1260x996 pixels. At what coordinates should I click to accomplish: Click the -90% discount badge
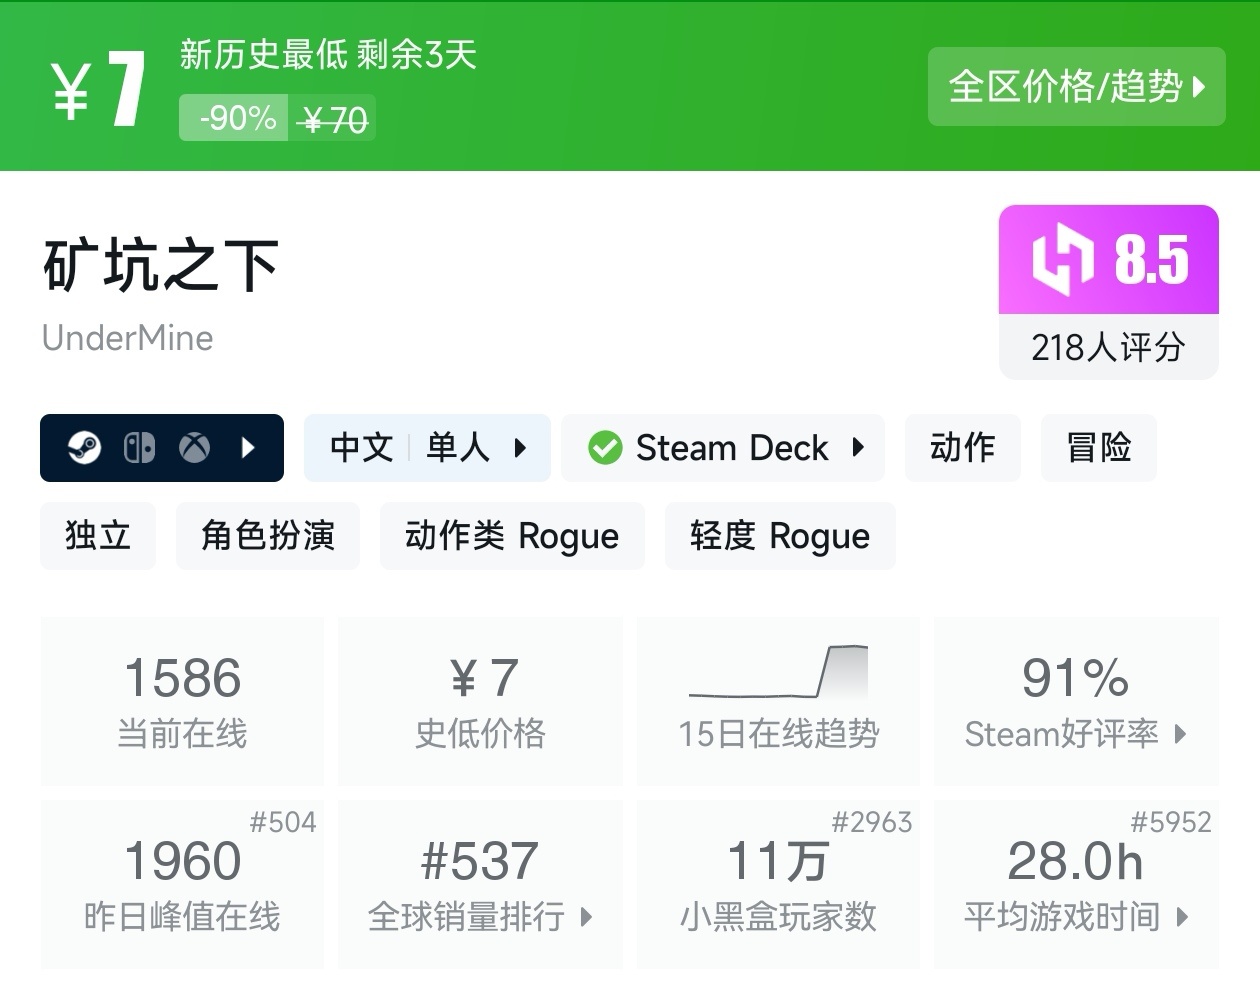click(237, 119)
